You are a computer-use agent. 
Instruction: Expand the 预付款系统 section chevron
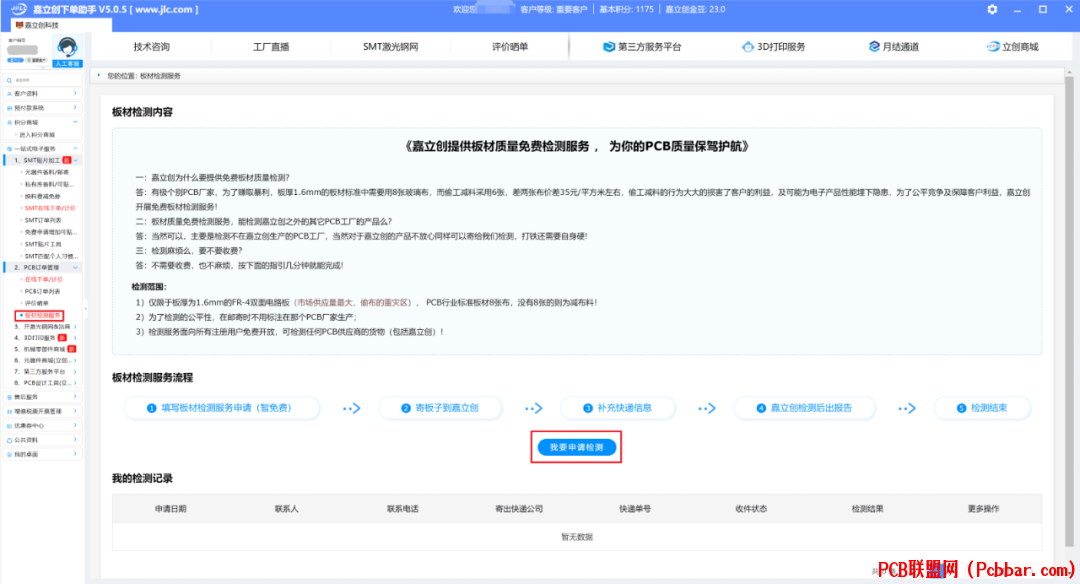75,107
